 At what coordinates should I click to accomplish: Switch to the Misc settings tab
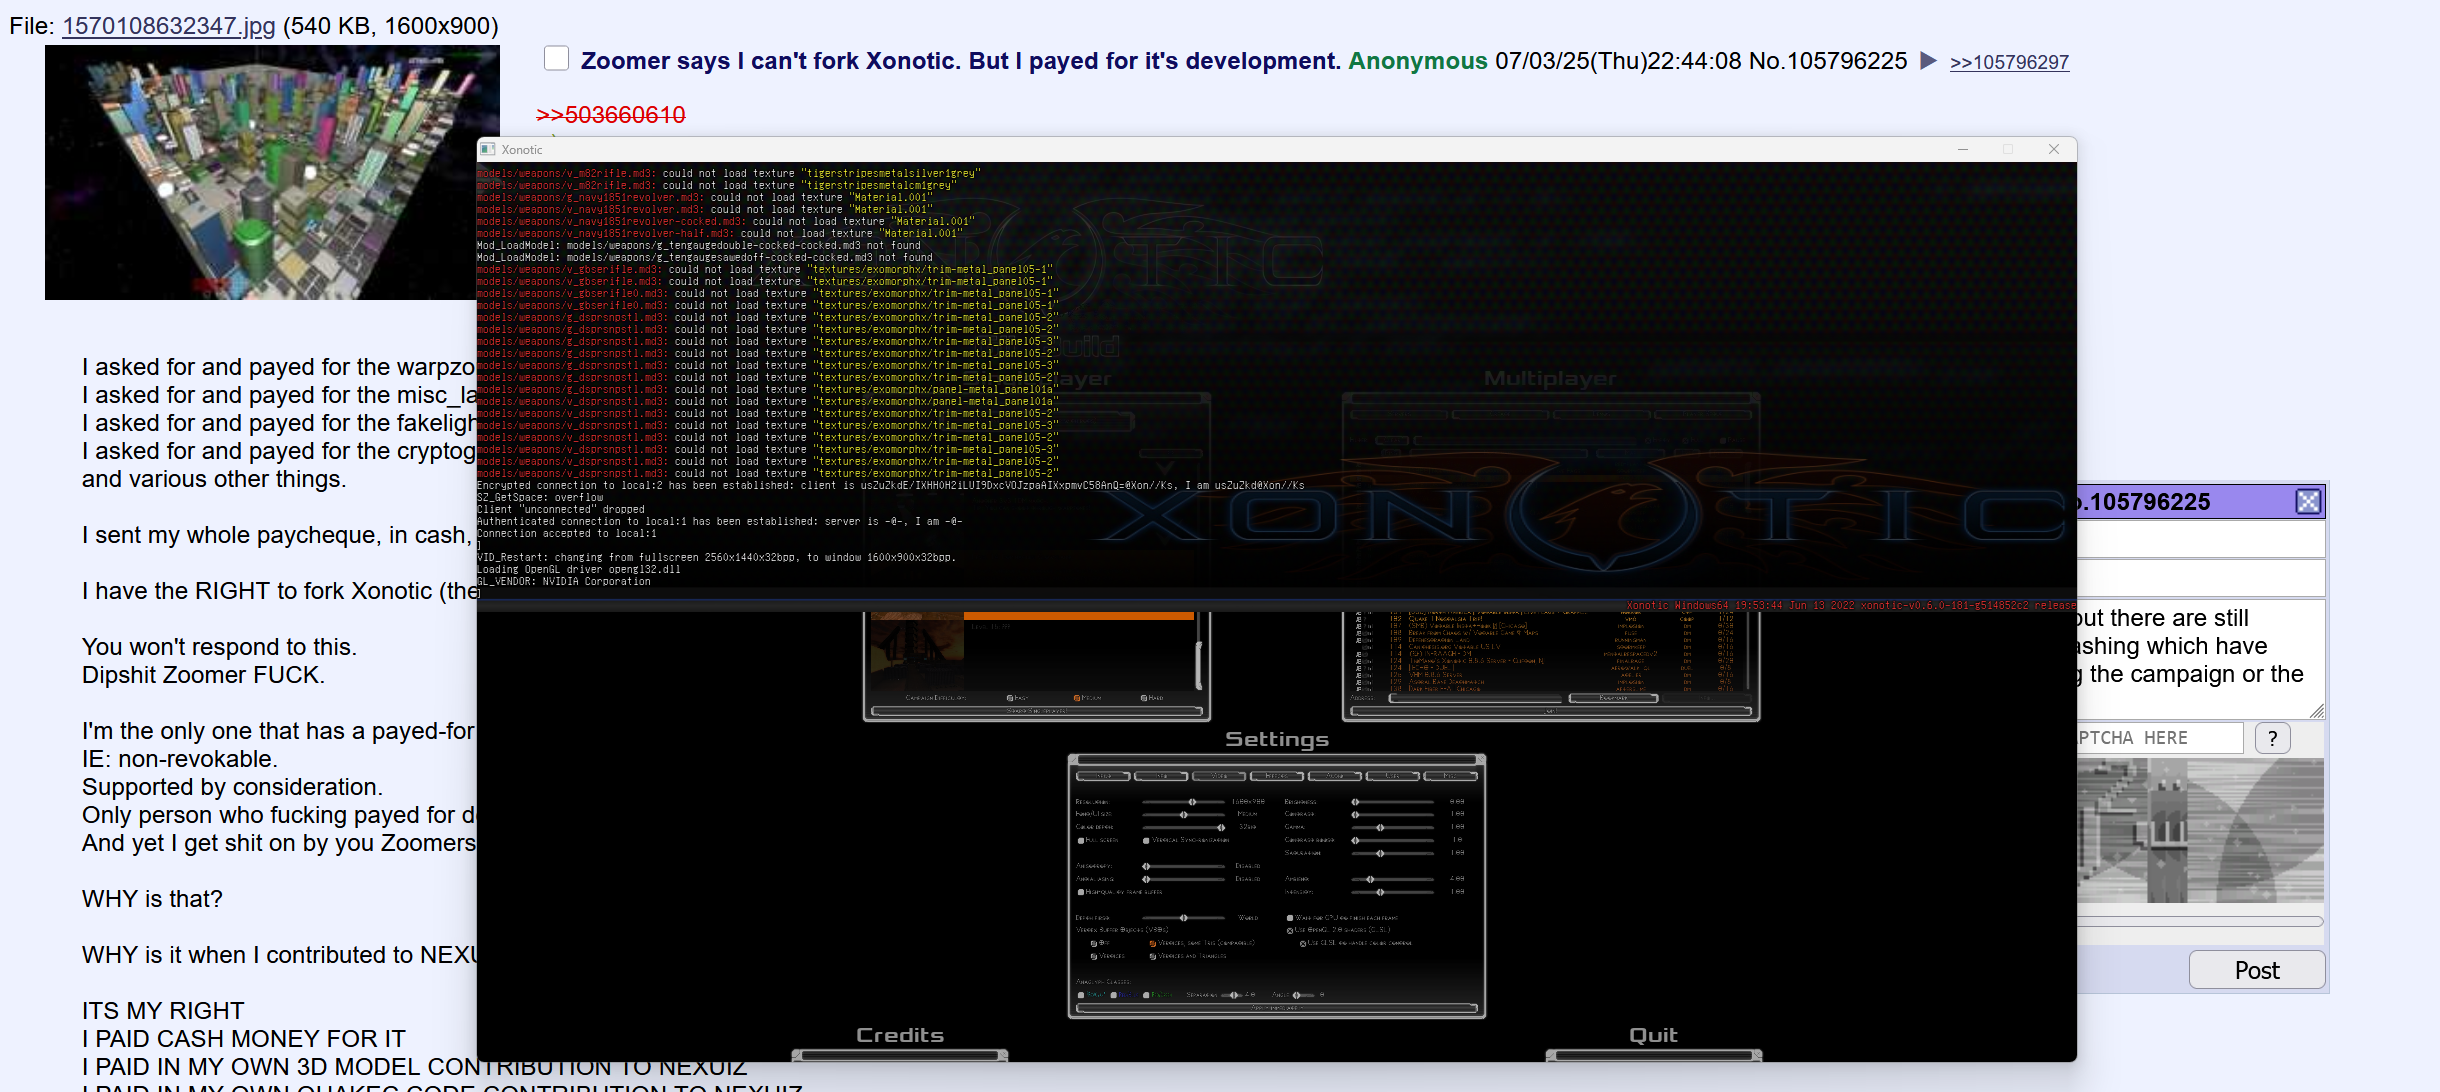coord(1450,776)
